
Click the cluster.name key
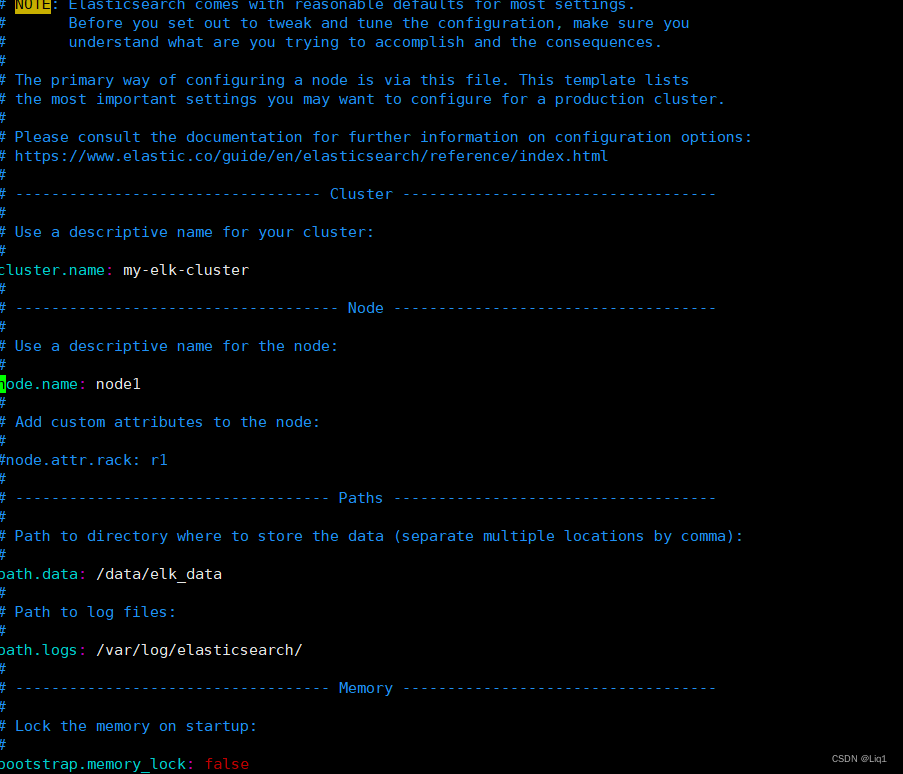52,271
